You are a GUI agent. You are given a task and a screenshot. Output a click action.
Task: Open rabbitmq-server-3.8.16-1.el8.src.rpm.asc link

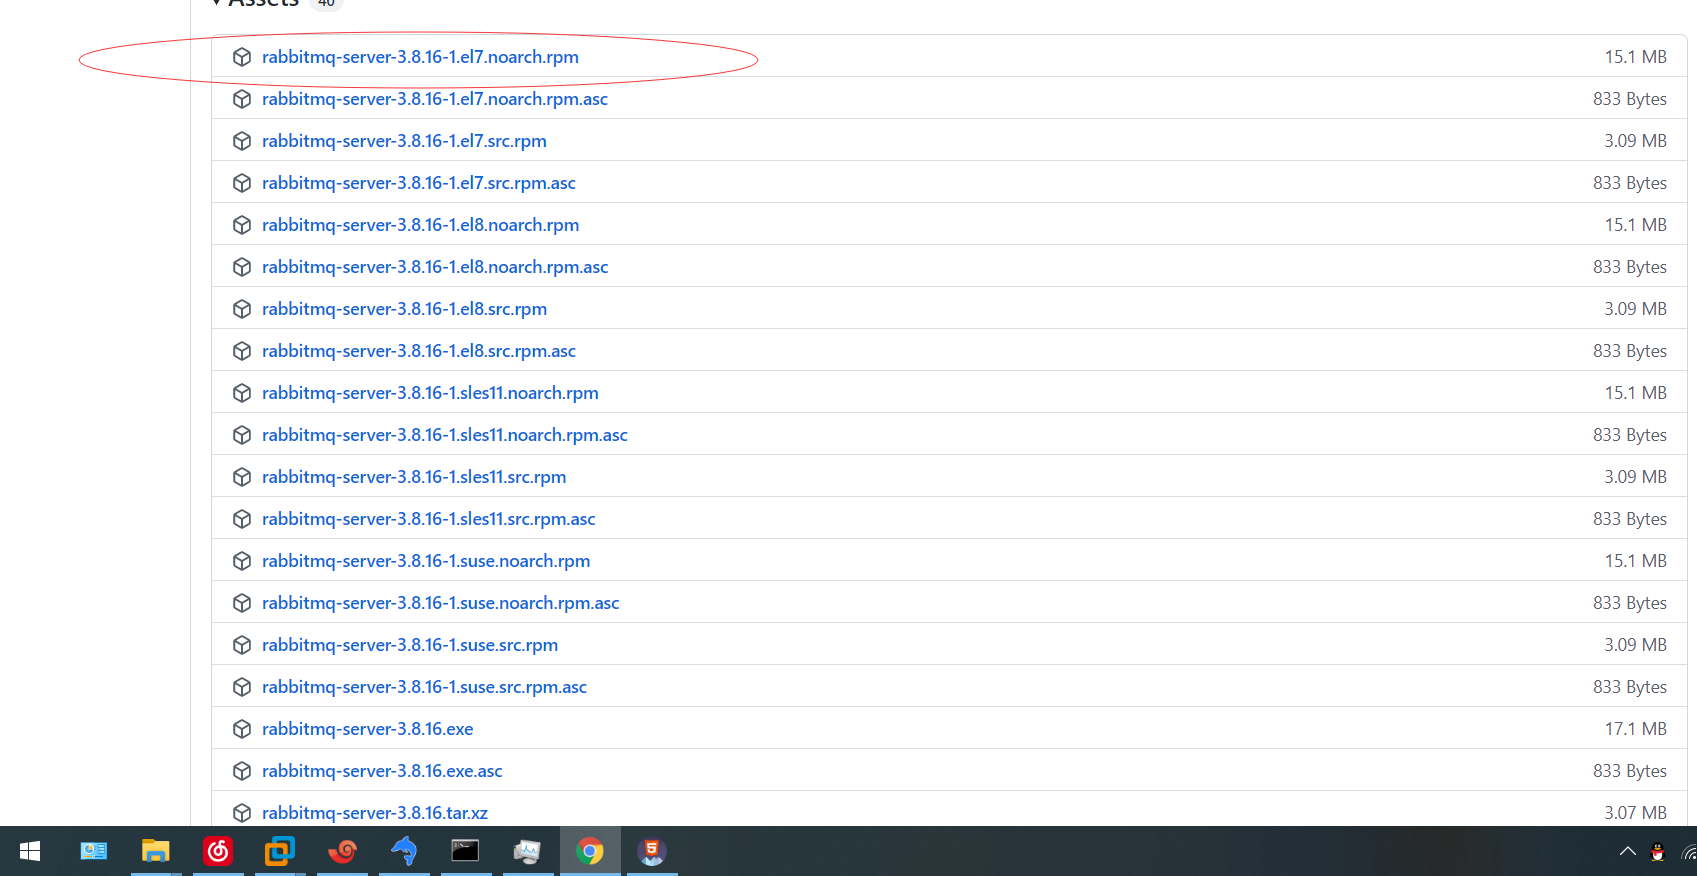point(419,351)
